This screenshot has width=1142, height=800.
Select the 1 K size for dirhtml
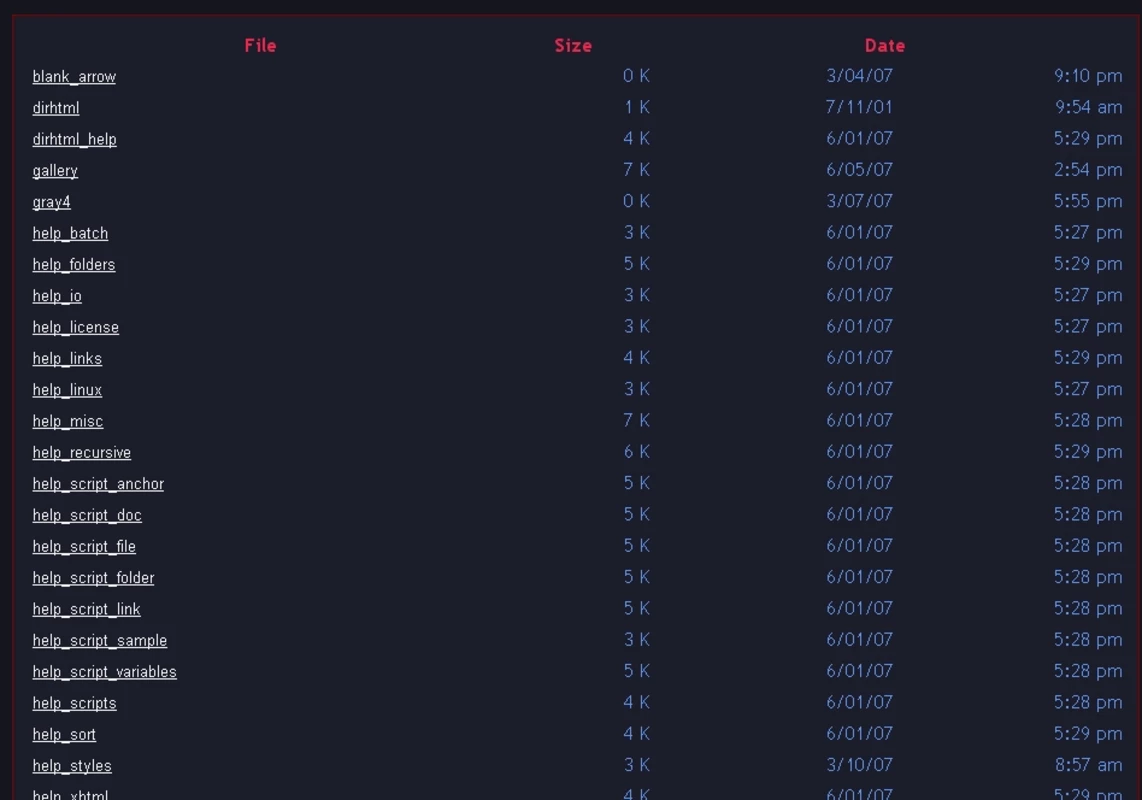click(637, 107)
